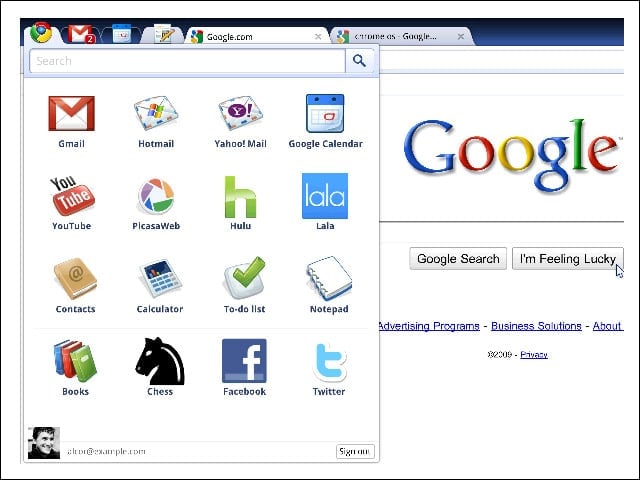
Task: Open the Lala music app
Action: click(325, 196)
